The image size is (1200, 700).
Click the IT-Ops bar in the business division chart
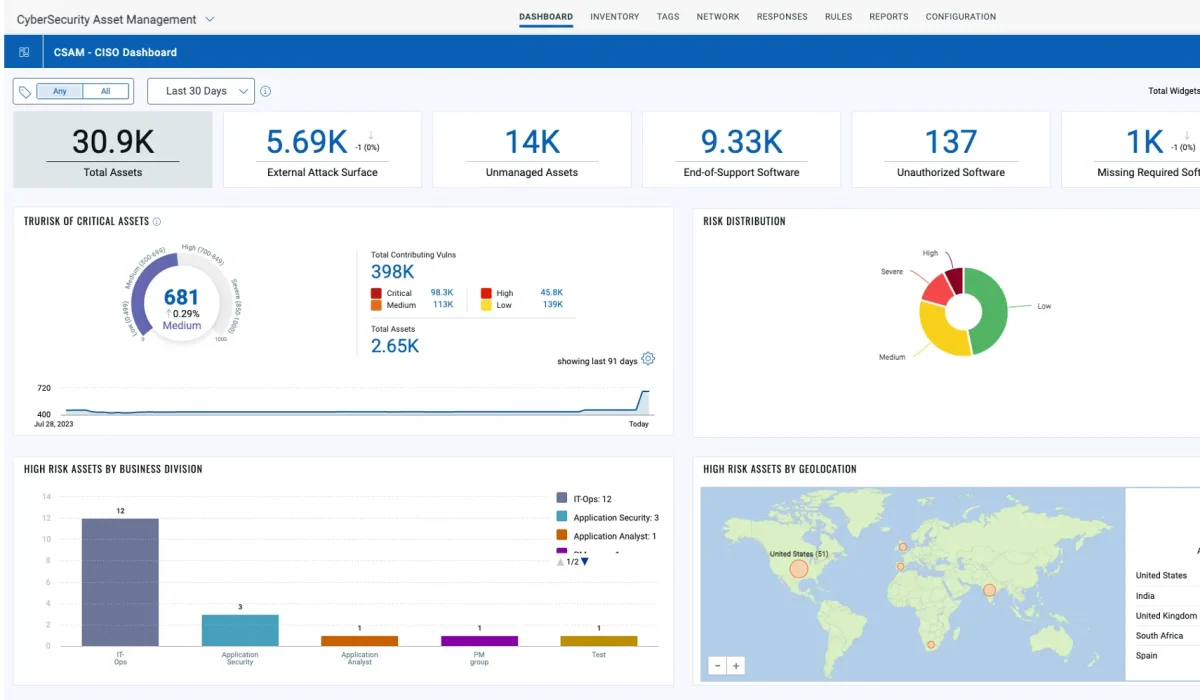[120, 580]
